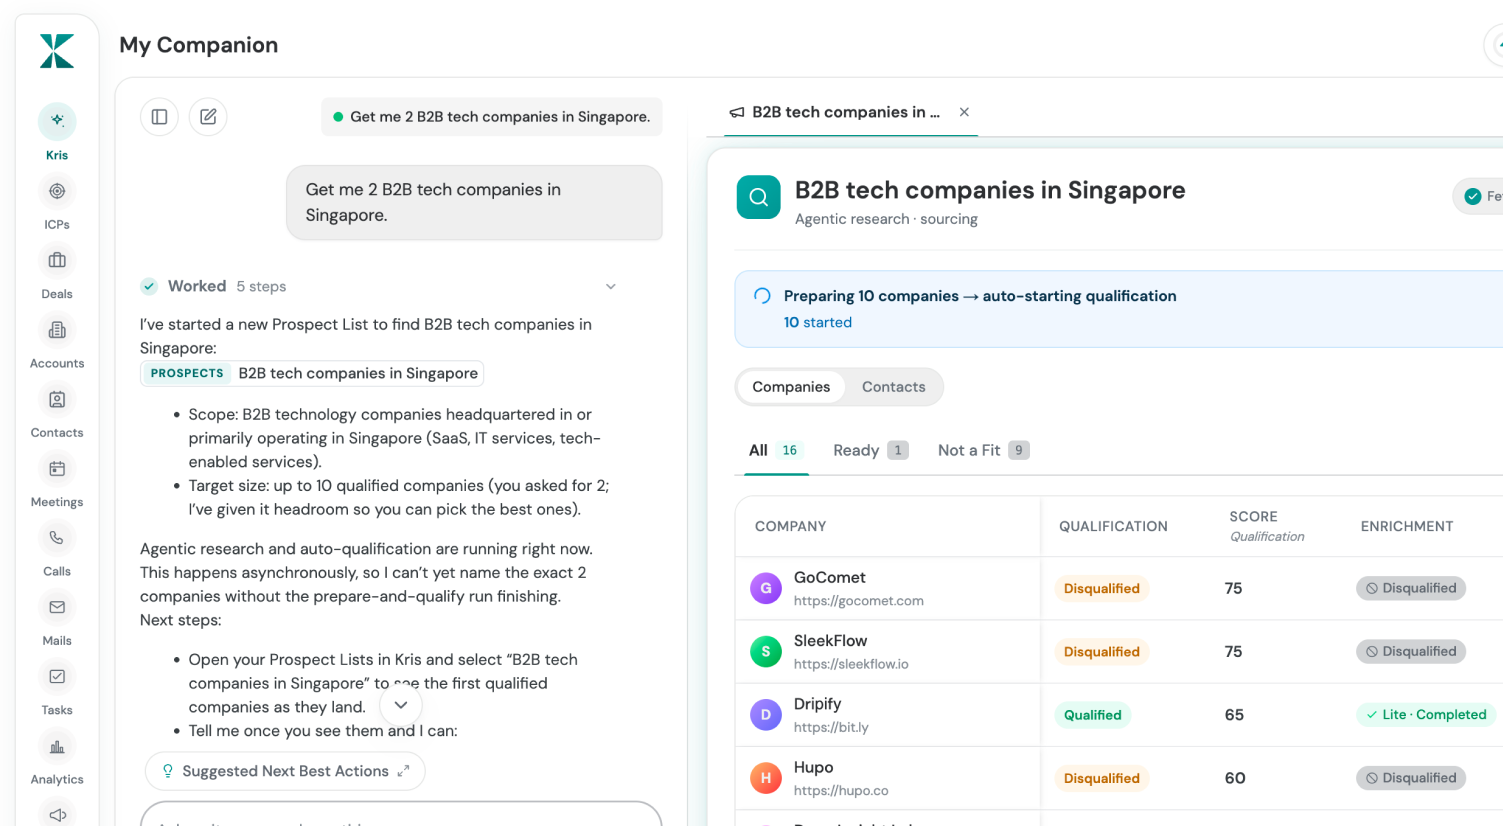Start a new chat with pencil icon

[208, 117]
